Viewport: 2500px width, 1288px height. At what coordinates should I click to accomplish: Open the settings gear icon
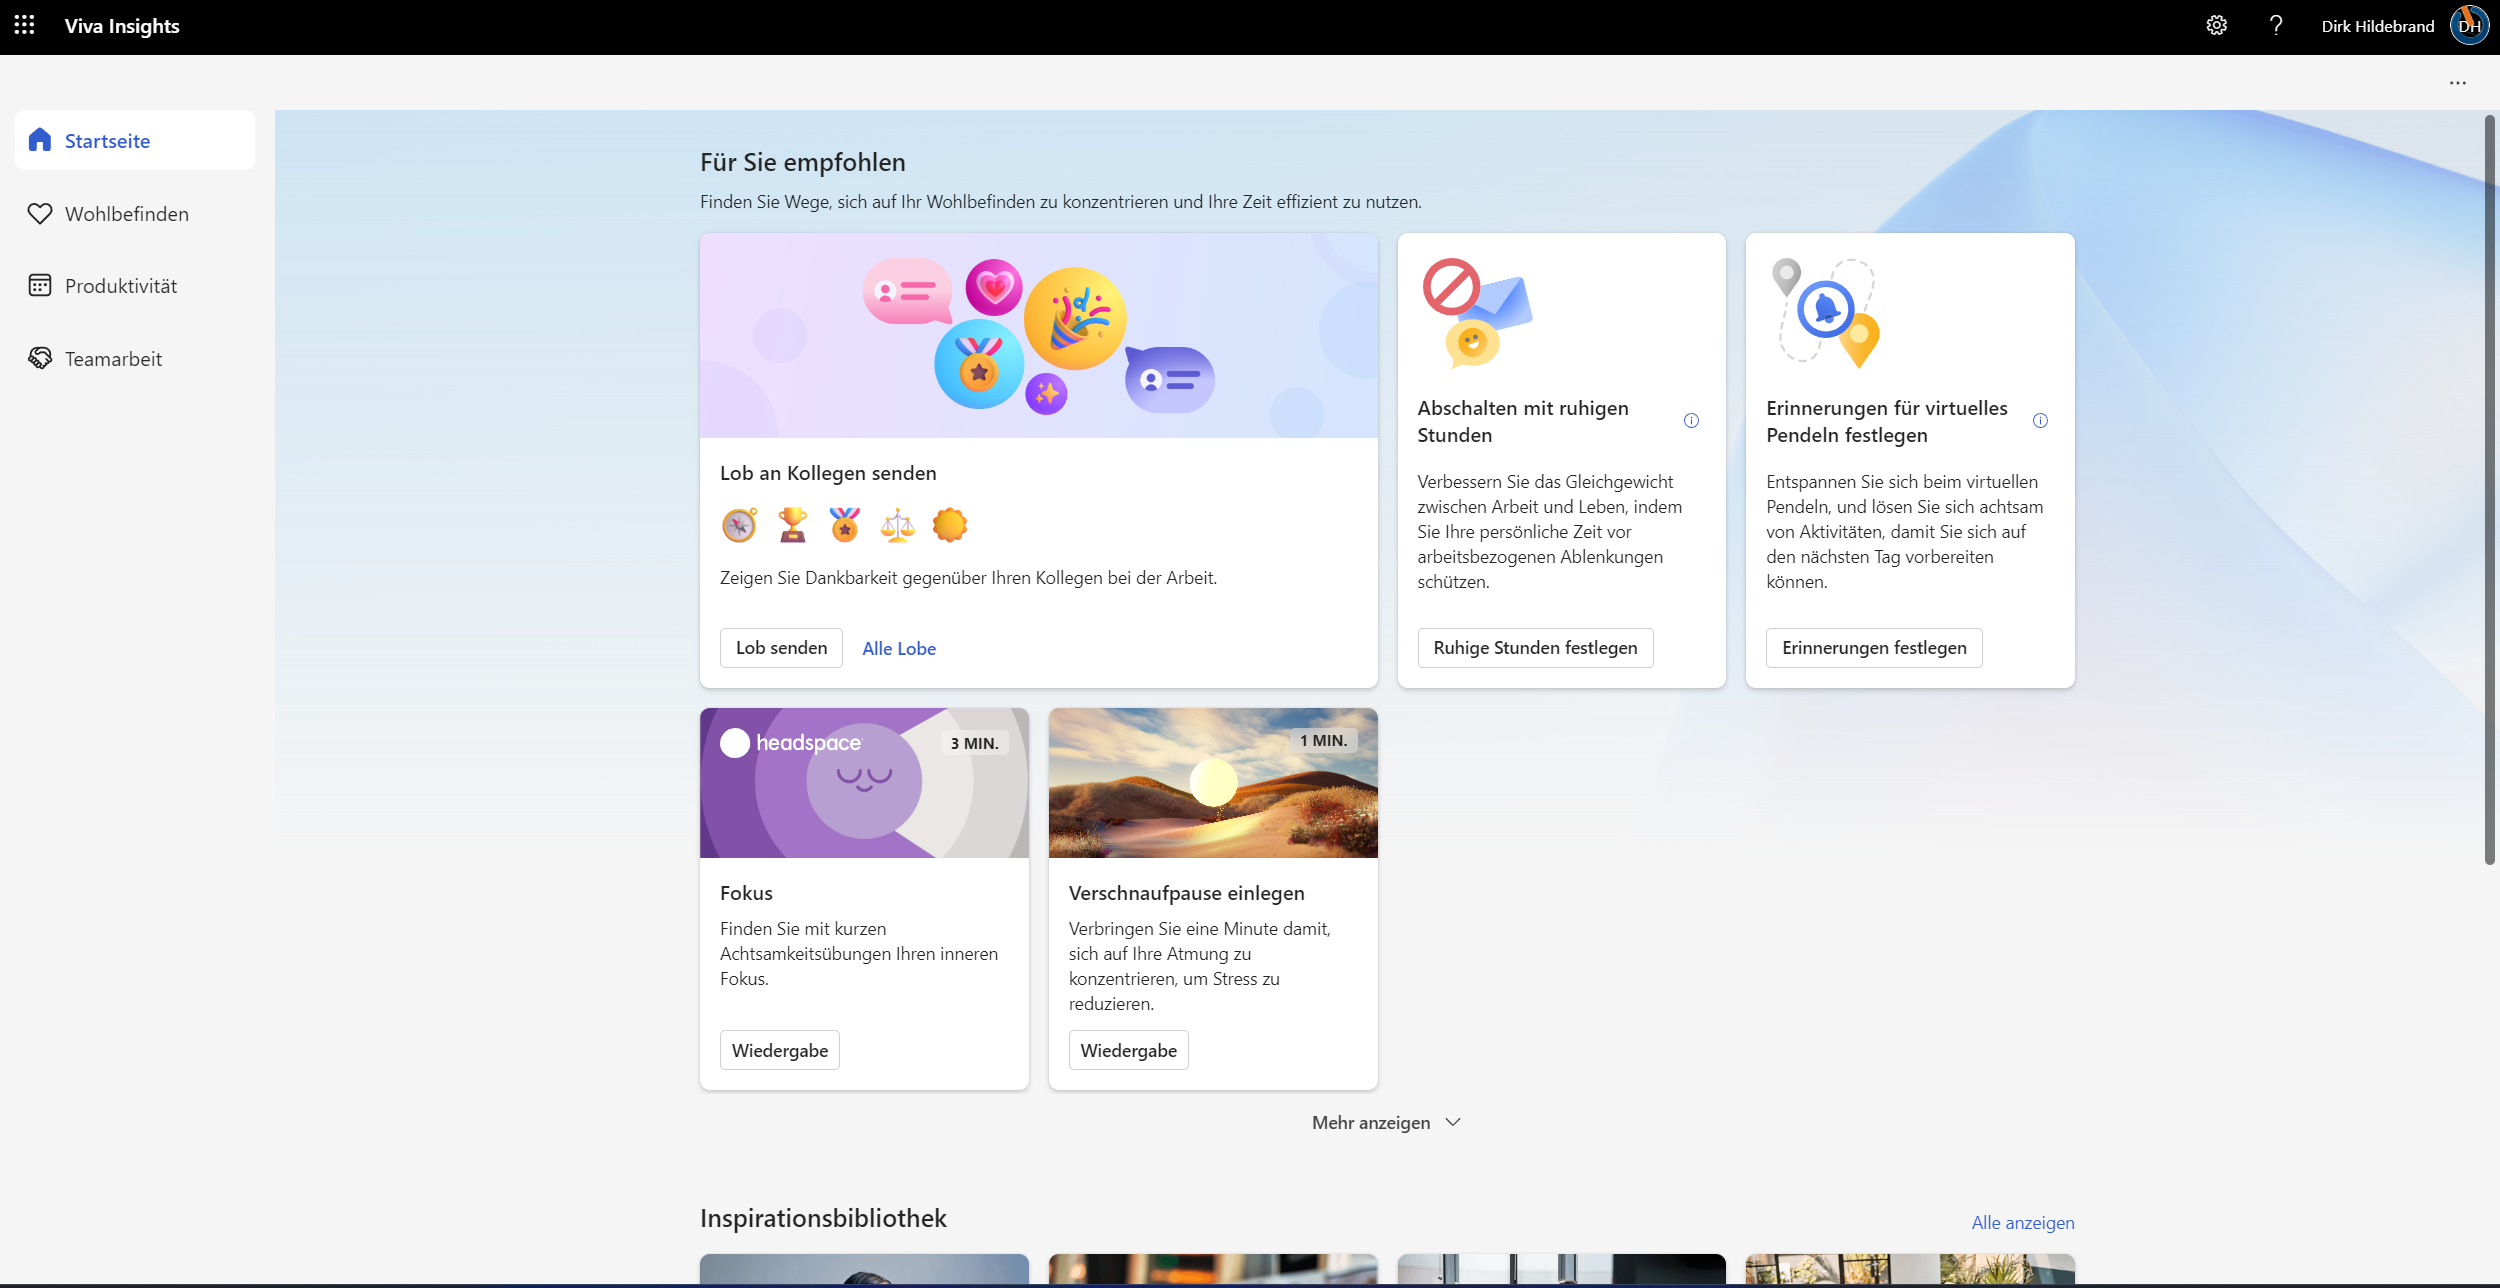pyautogui.click(x=2216, y=26)
